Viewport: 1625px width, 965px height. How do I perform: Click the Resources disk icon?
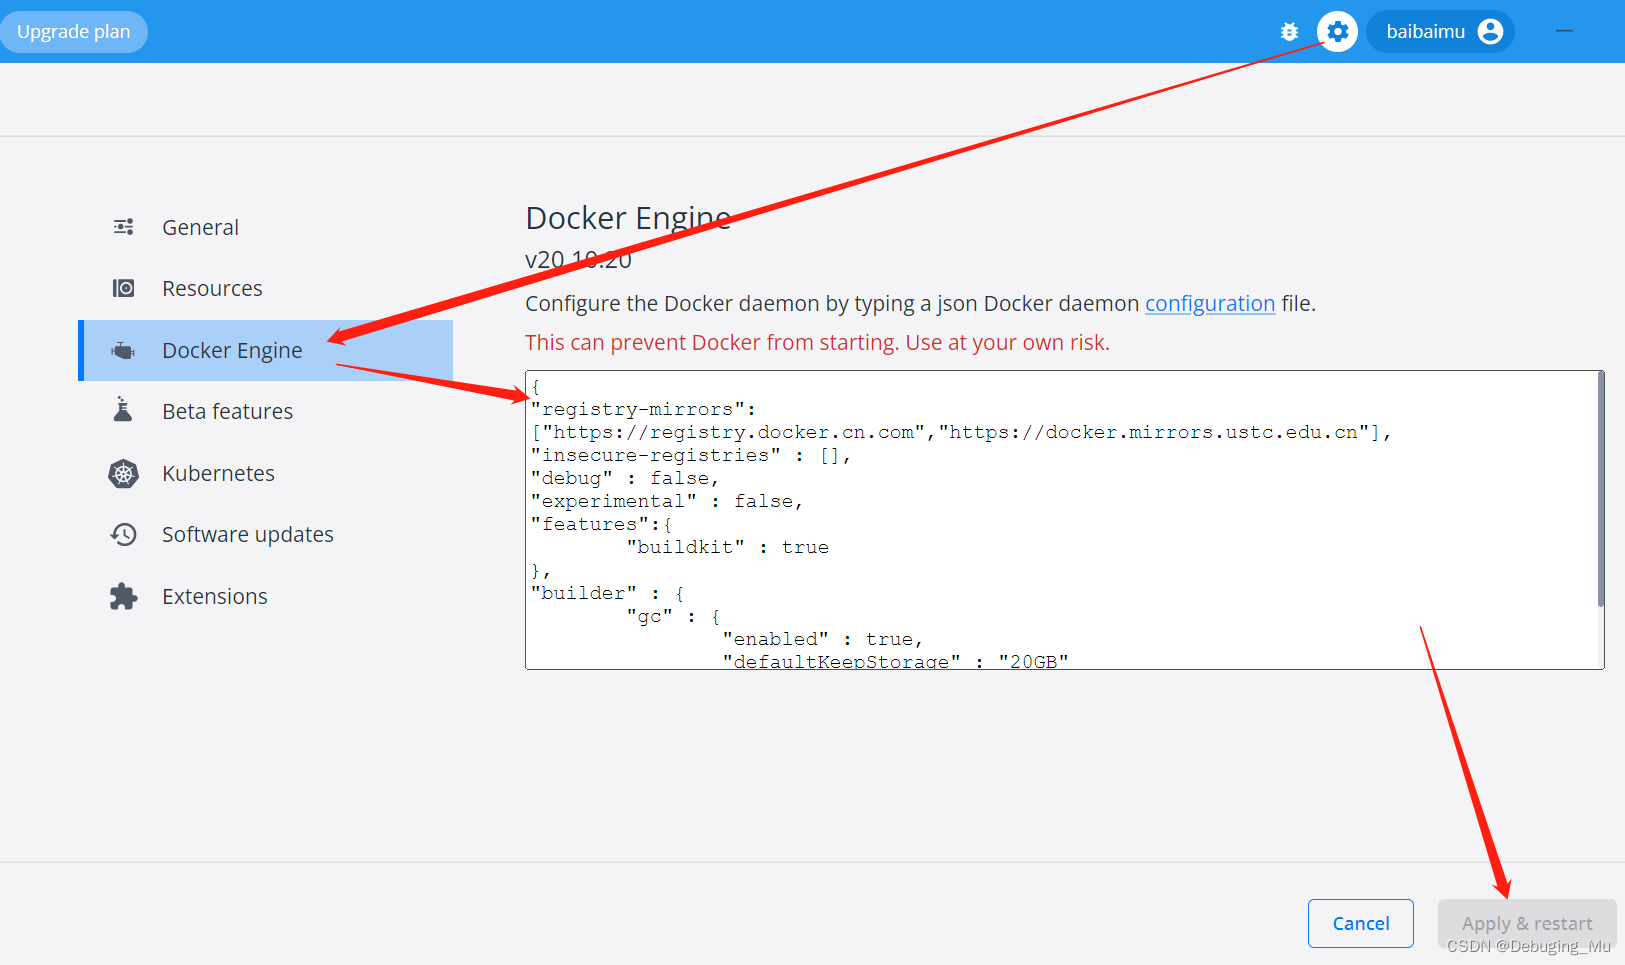pyautogui.click(x=123, y=288)
